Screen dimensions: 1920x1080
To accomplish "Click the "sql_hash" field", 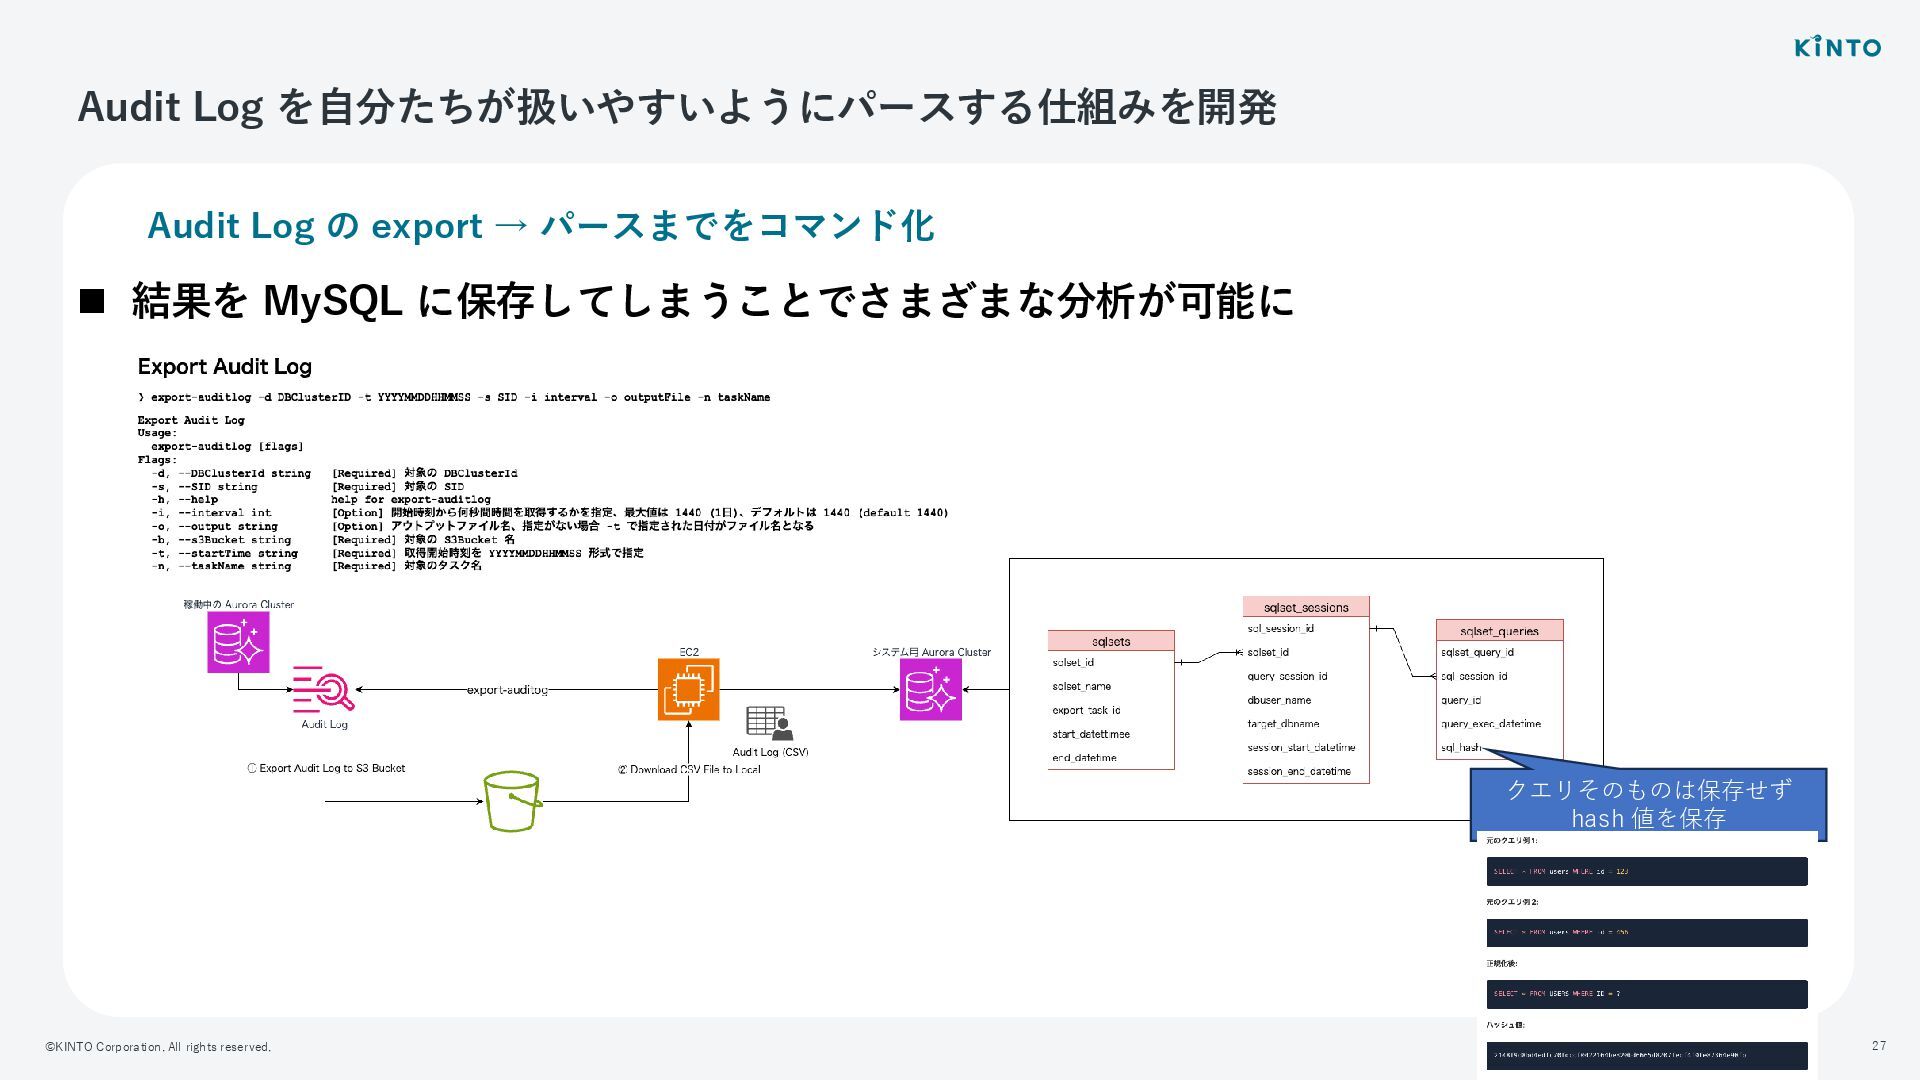I will pyautogui.click(x=1461, y=747).
